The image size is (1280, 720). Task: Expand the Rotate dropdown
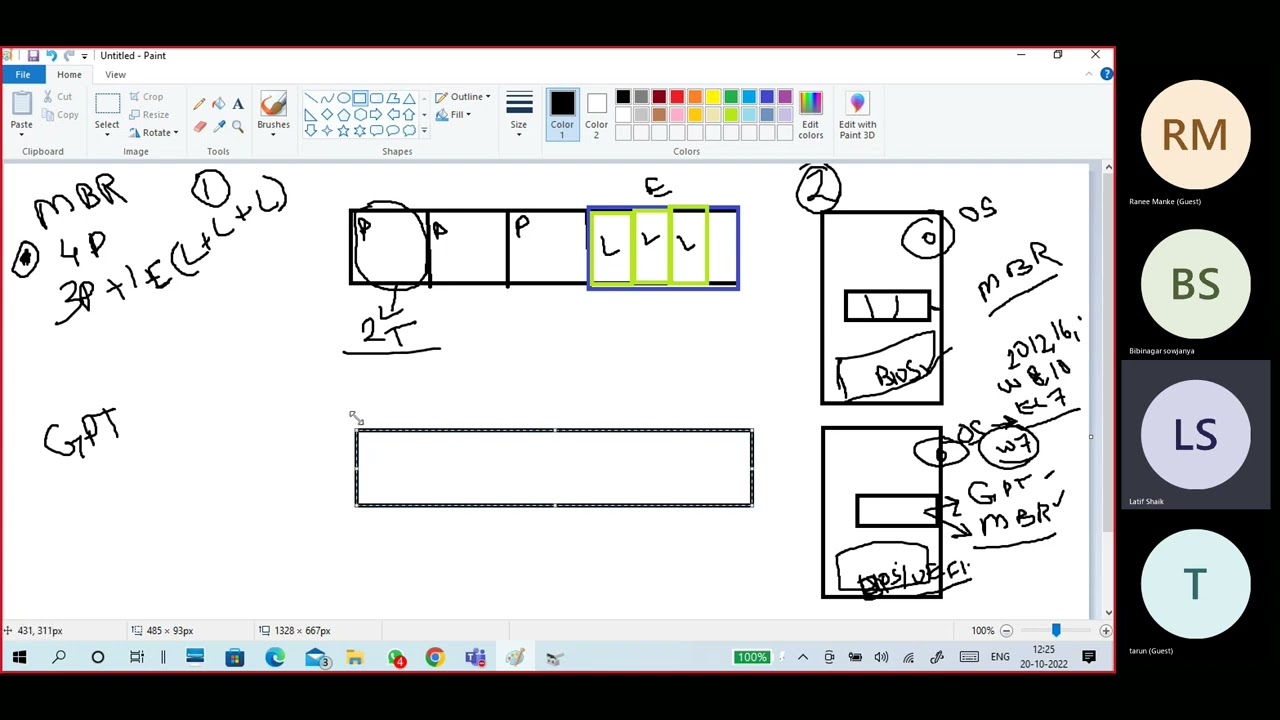click(x=176, y=133)
